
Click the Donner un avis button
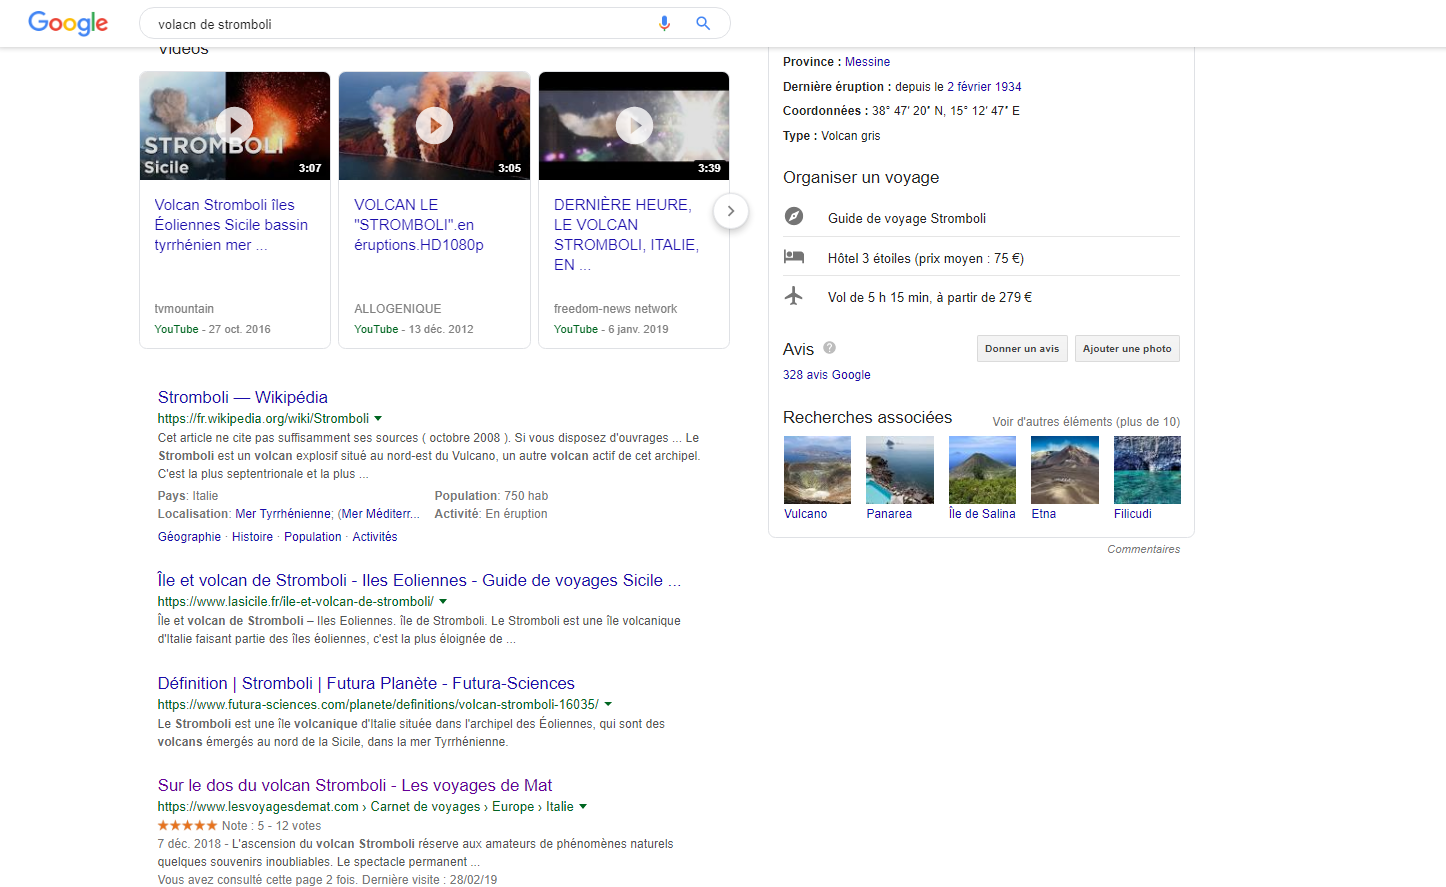tap(1022, 348)
